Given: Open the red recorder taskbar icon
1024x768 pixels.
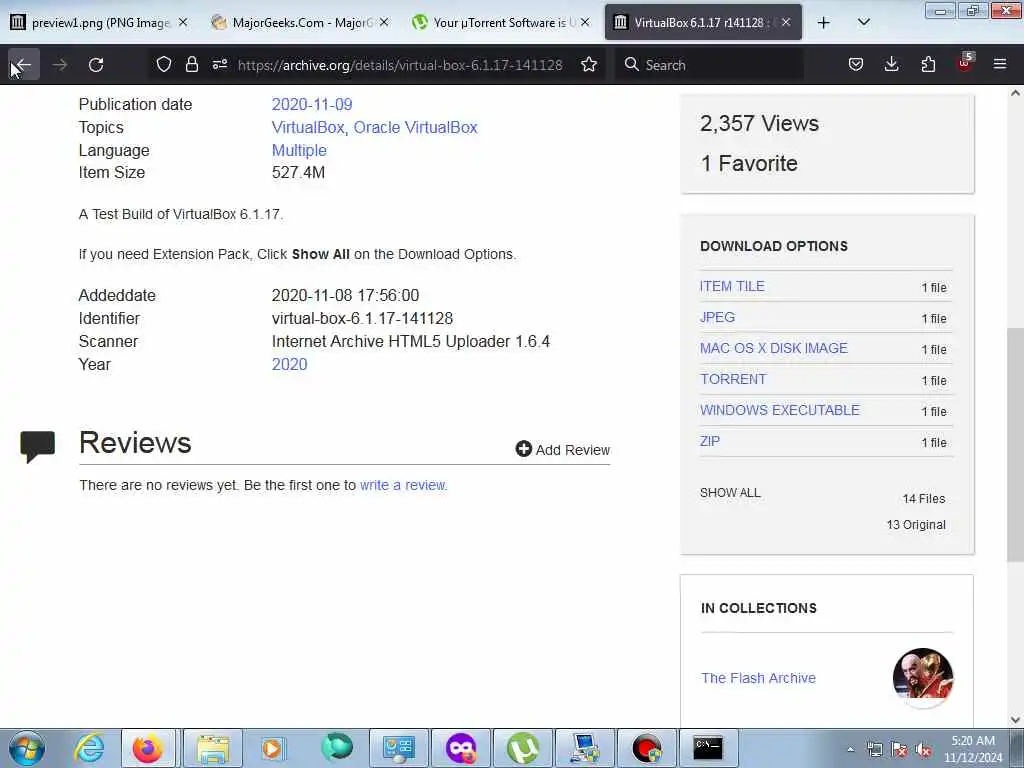Looking at the screenshot, I should [647, 748].
